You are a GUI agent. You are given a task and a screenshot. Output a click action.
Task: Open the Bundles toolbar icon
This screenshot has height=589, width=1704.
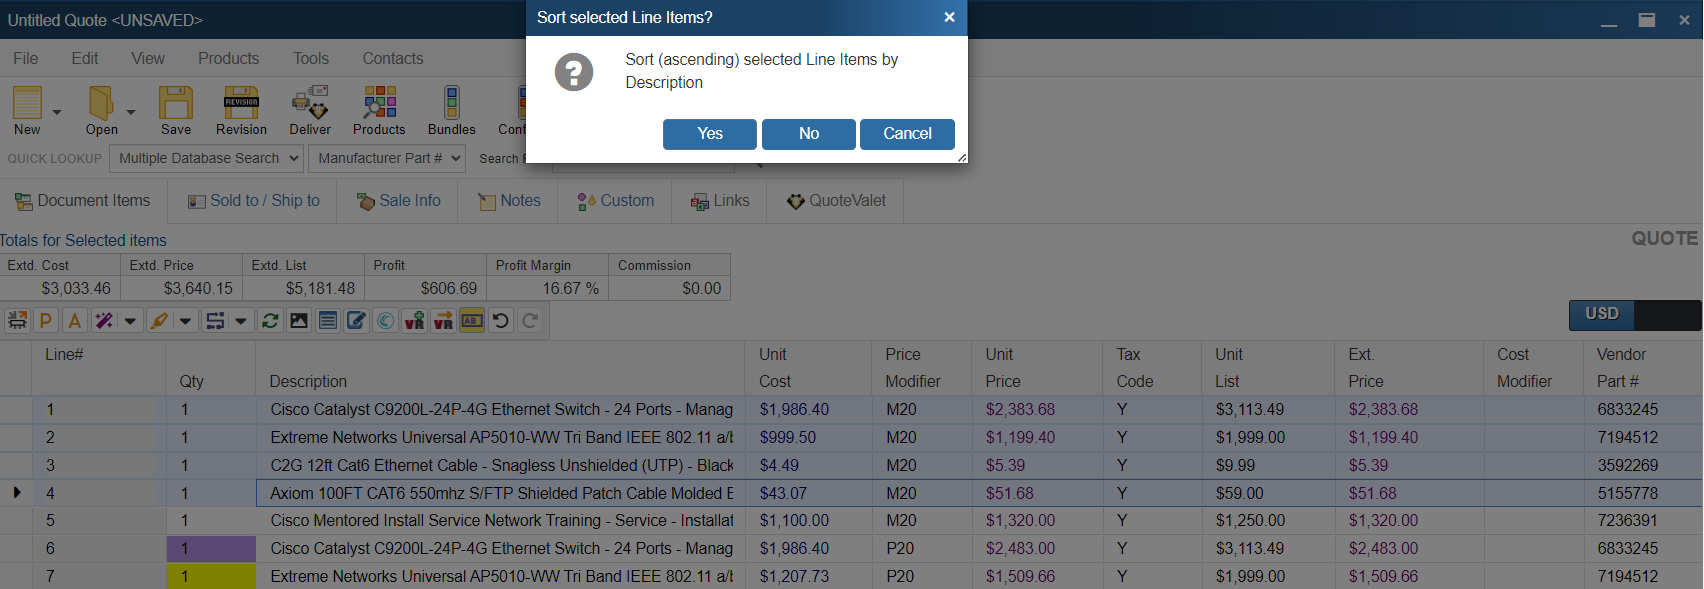[x=452, y=103]
